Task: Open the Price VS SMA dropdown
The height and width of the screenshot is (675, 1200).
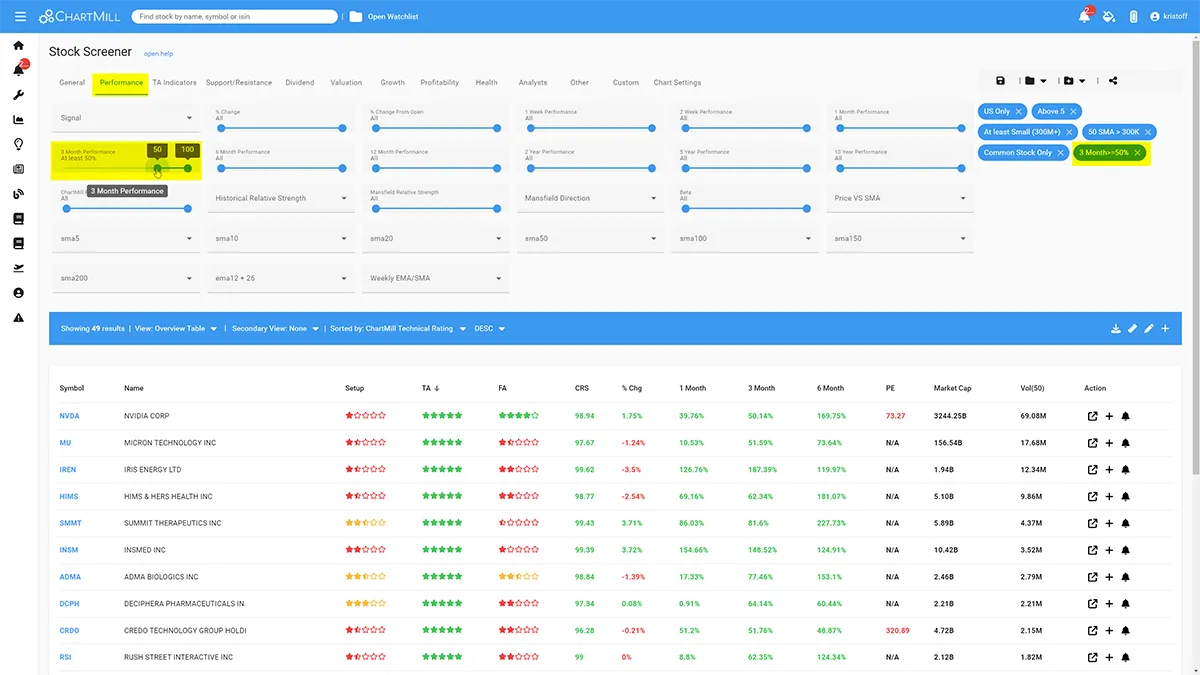Action: click(x=900, y=198)
